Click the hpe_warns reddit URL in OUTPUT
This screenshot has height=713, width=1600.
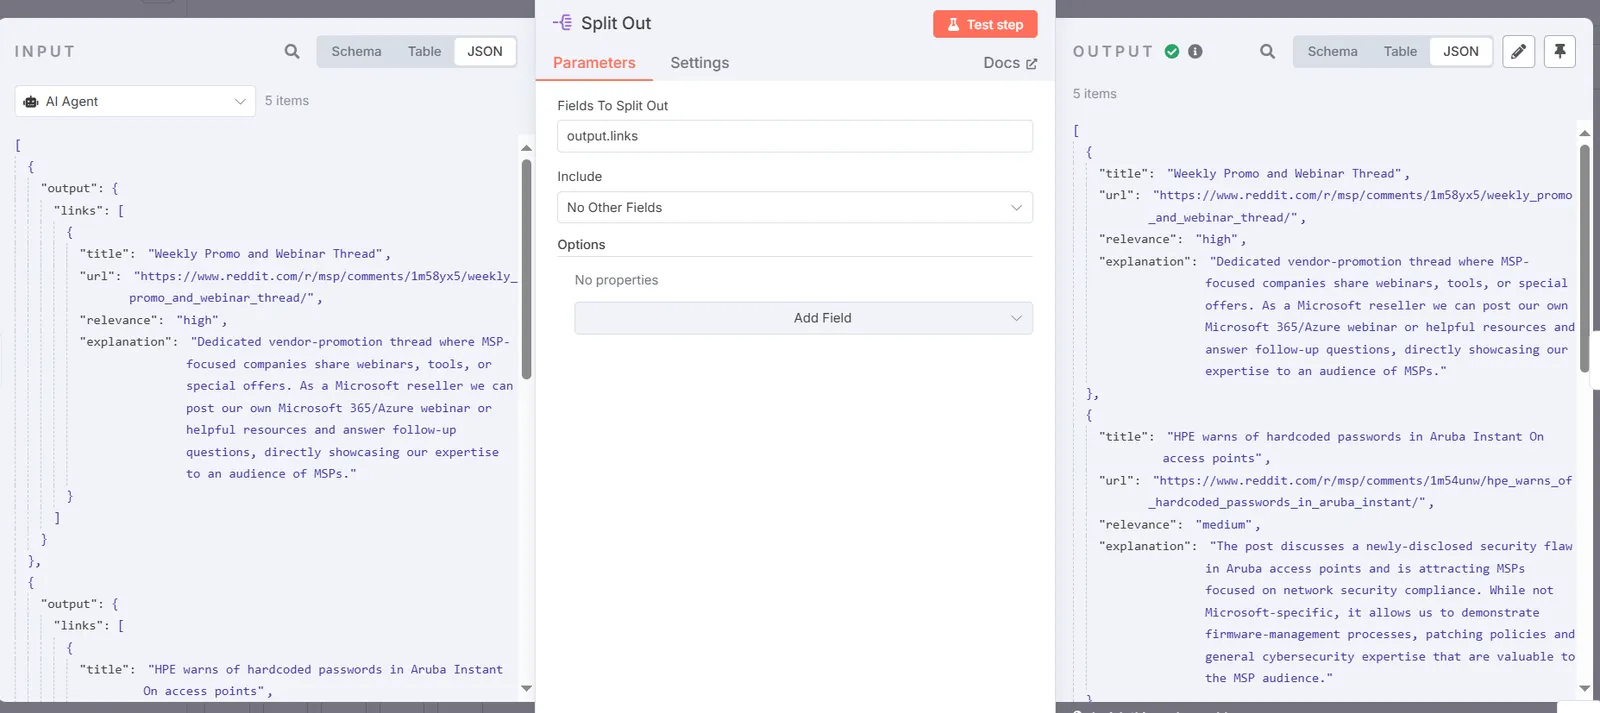pos(1362,491)
